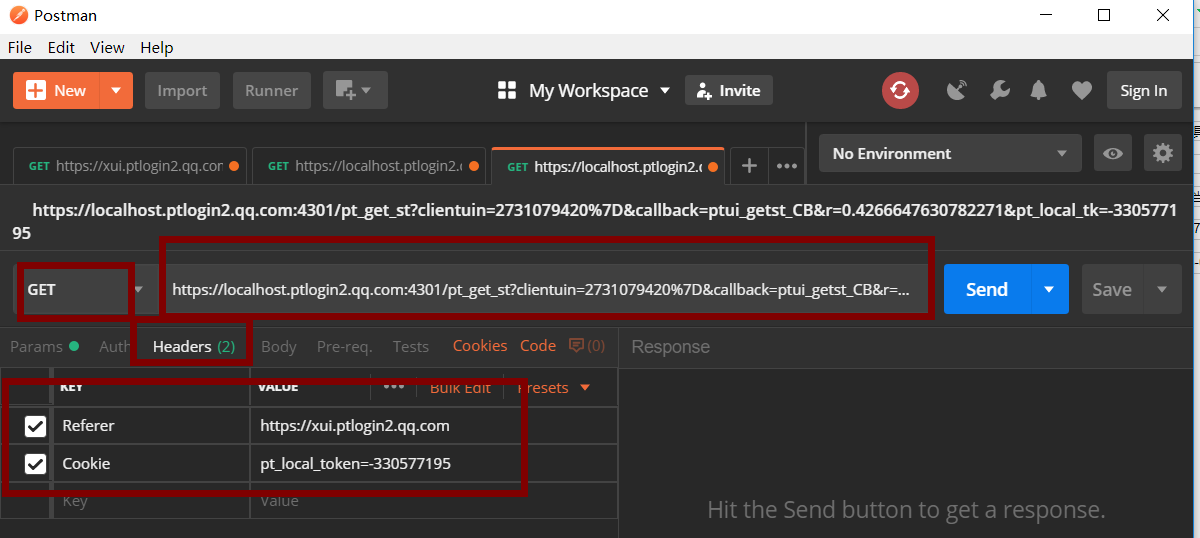Click the Referer key cell

[x=150, y=426]
